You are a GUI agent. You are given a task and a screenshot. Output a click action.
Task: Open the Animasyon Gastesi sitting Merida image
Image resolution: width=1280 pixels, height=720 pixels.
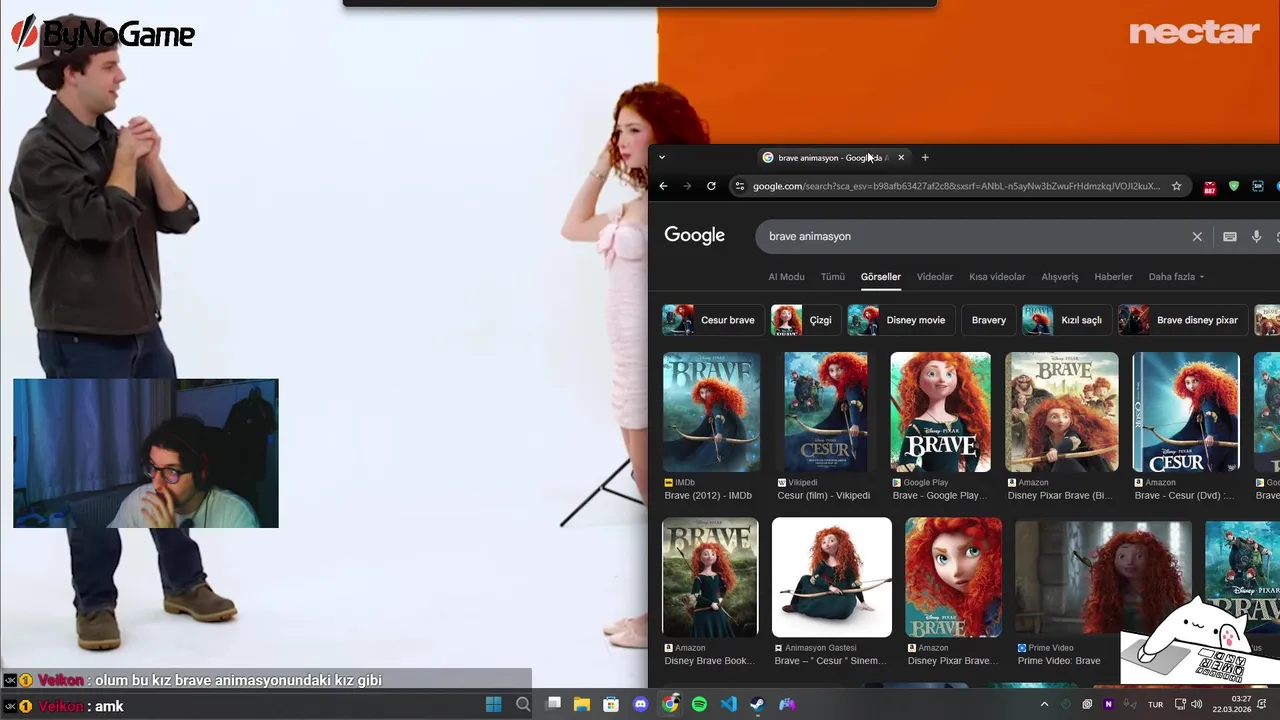832,577
